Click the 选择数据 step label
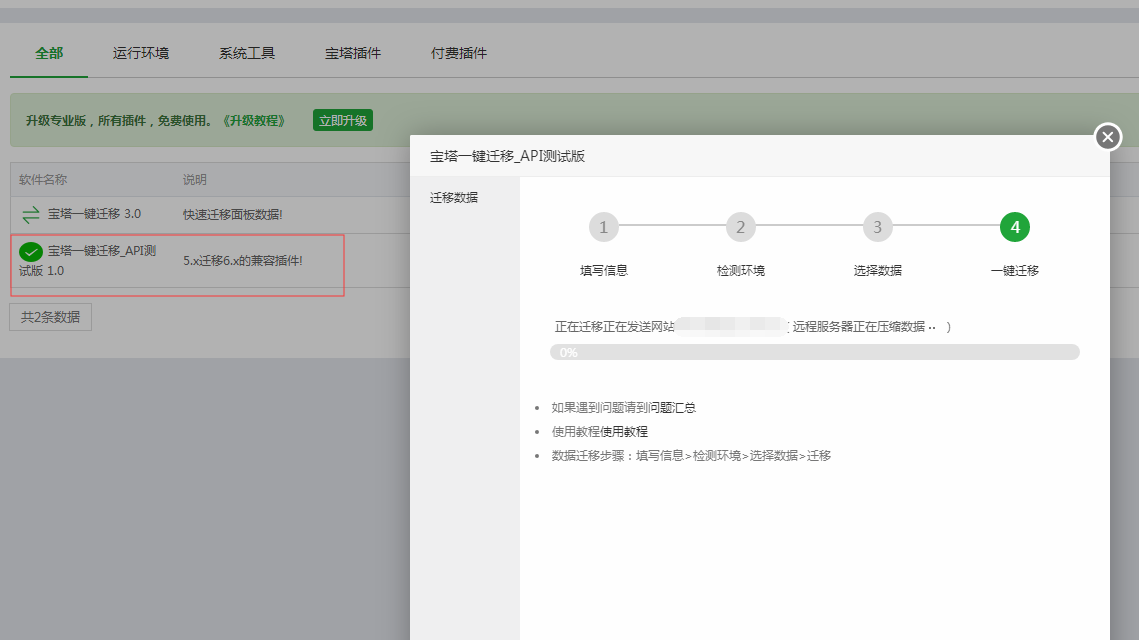 [877, 270]
